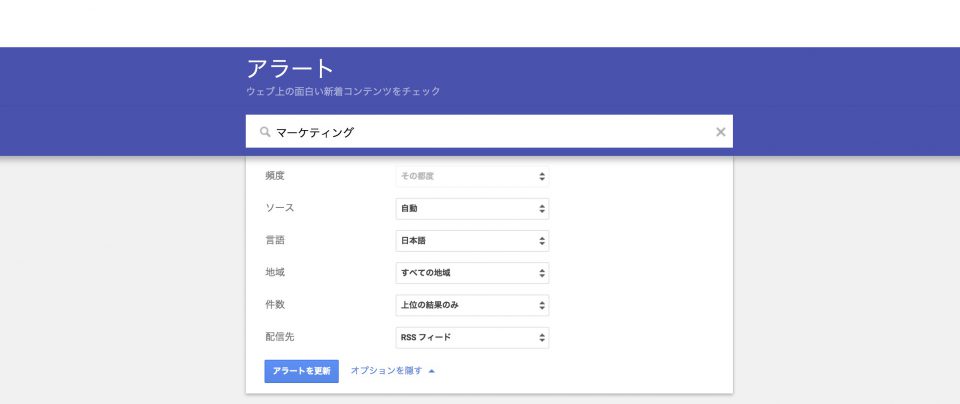The width and height of the screenshot is (960, 404).
Task: Click the up-down arrows on the 地域 selector
Action: click(541, 273)
